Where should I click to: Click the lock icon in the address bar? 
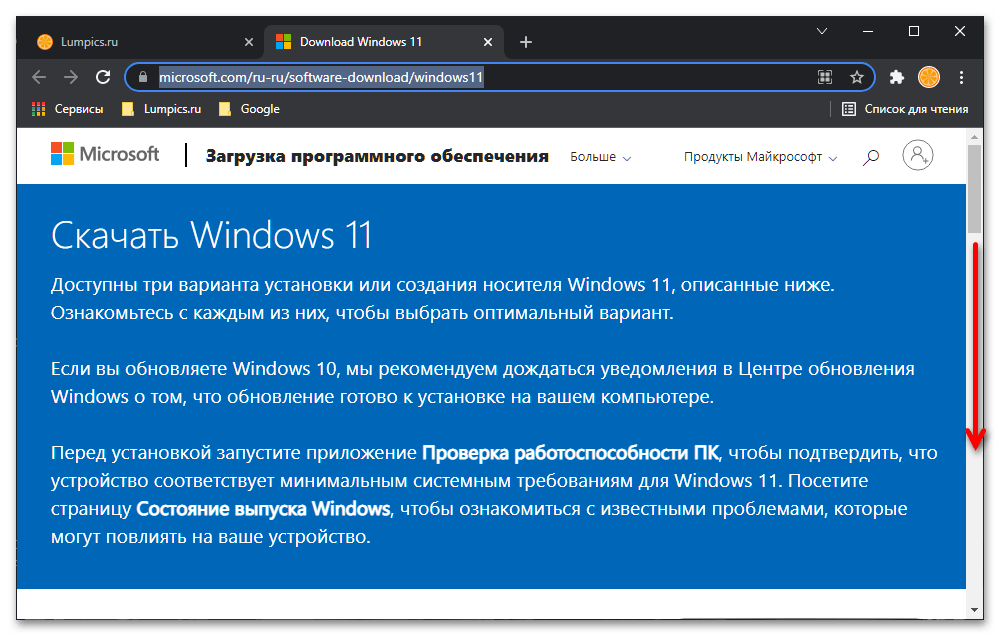pos(142,77)
